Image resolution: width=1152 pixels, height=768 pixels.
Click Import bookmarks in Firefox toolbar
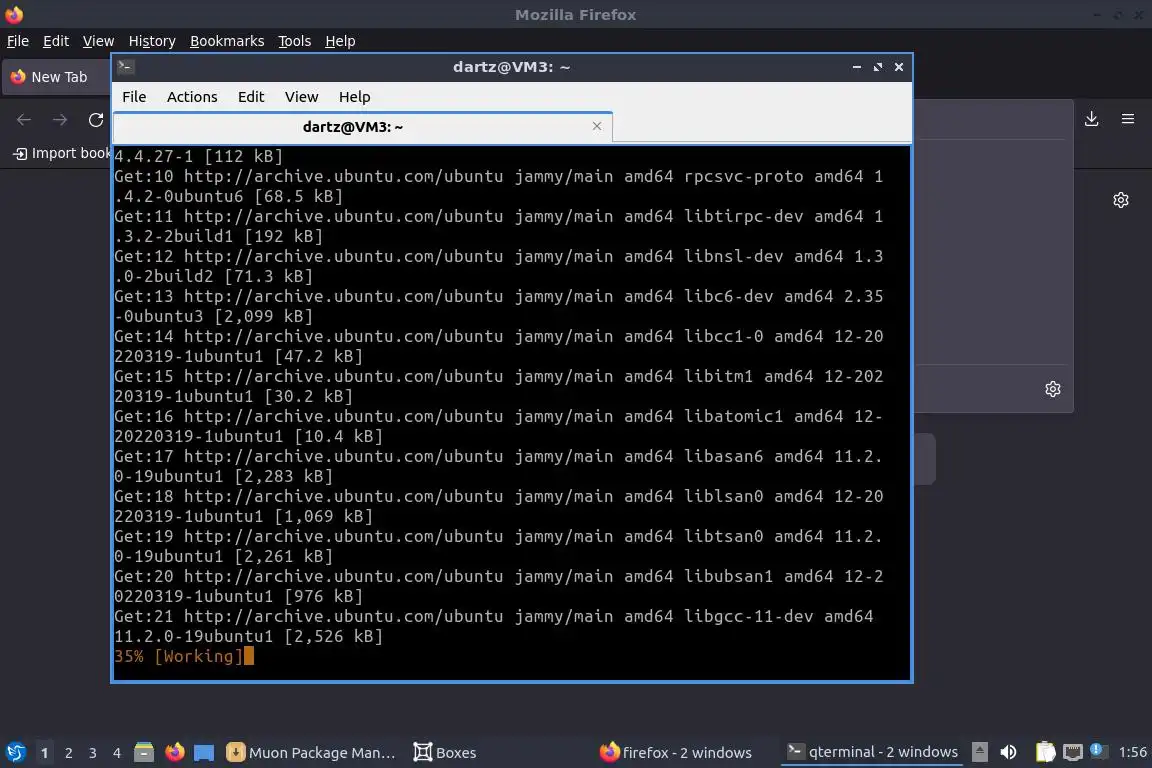tap(62, 154)
